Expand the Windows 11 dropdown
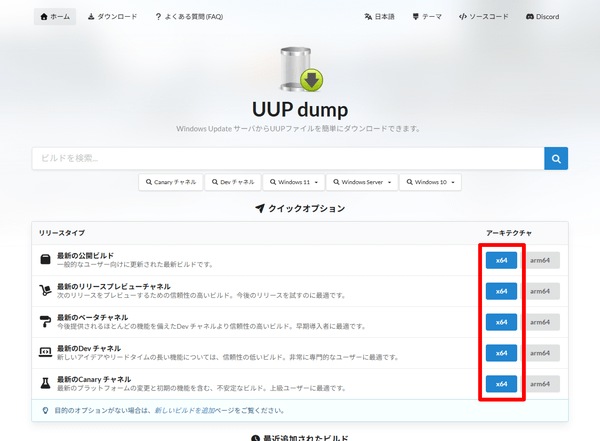Viewport: 600px width, 441px height. coord(294,183)
